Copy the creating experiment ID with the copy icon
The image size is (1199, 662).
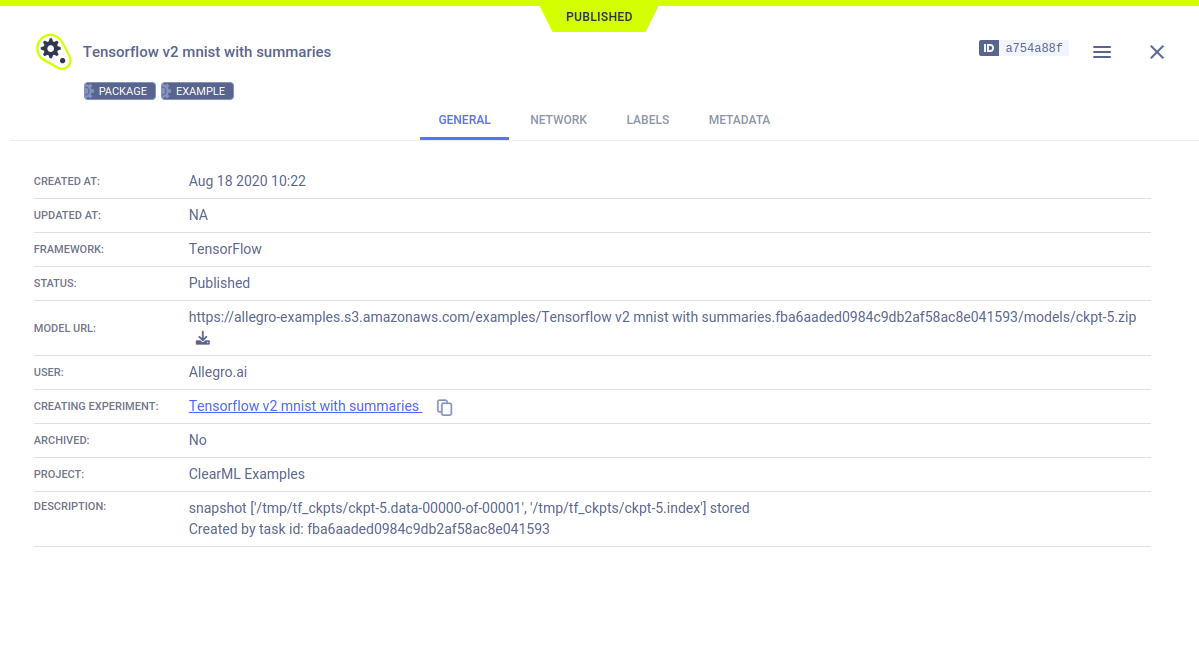pyautogui.click(x=445, y=407)
